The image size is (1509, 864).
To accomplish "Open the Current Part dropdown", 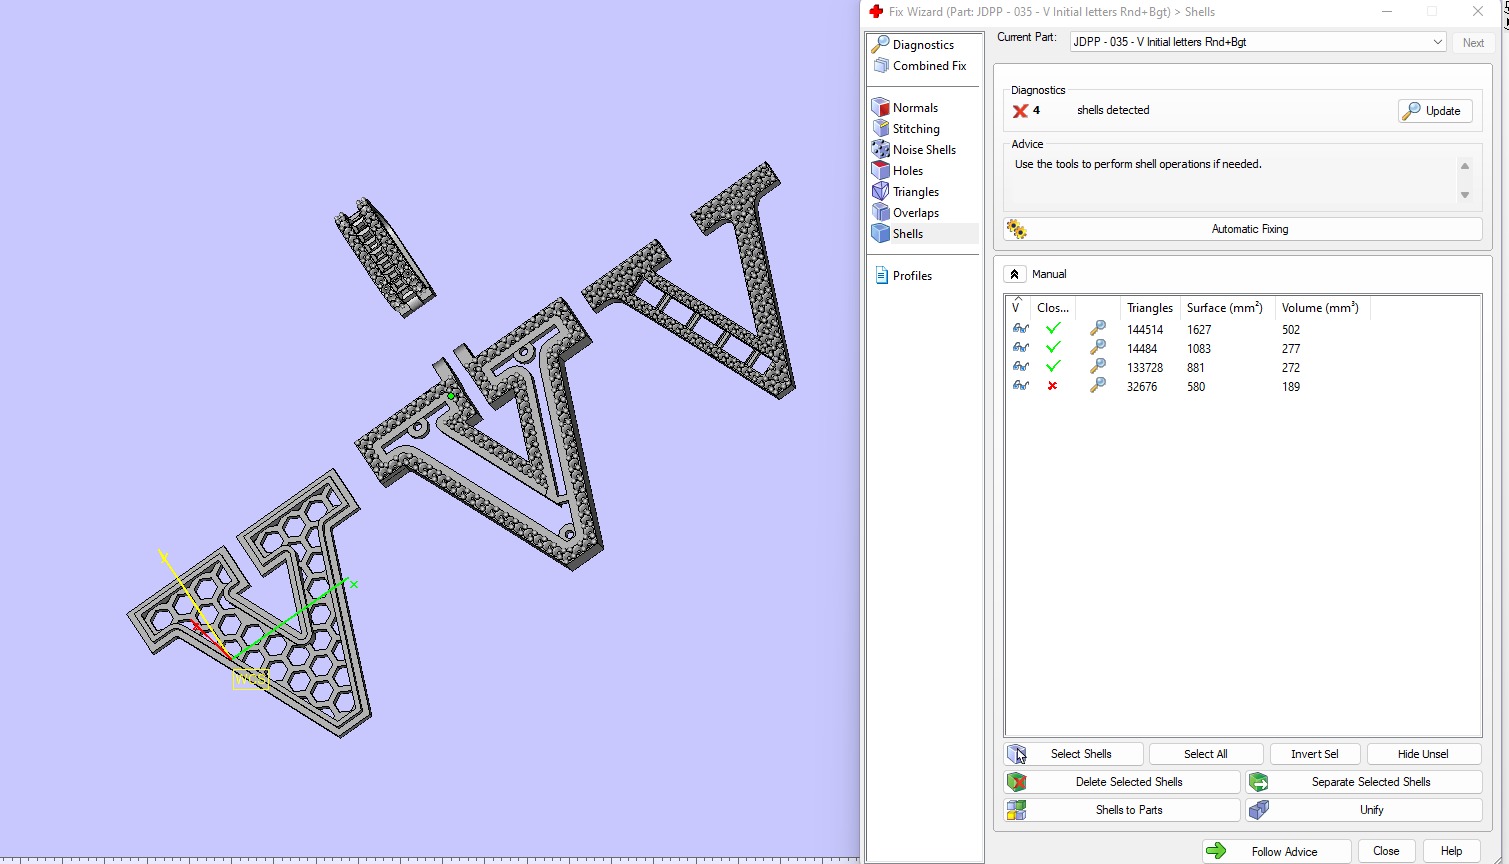I will pyautogui.click(x=1258, y=42).
